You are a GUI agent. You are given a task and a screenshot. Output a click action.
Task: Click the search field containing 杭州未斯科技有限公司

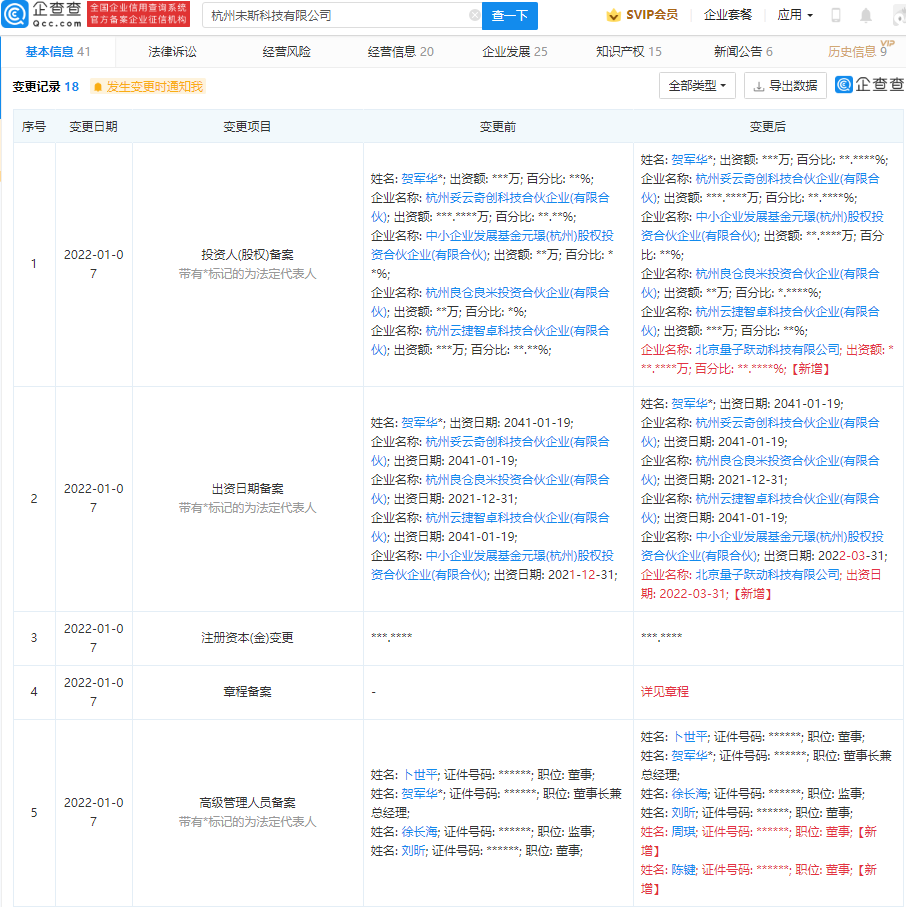tap(341, 16)
